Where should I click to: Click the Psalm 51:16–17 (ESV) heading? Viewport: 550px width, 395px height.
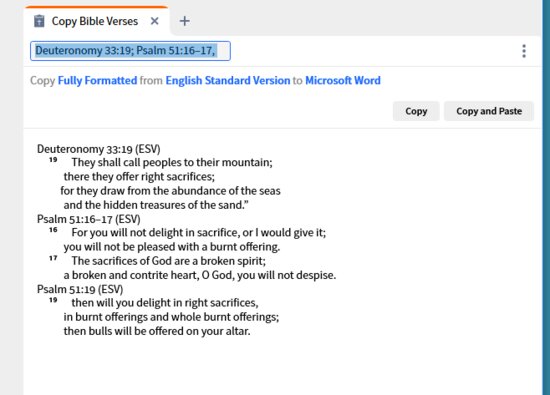(x=89, y=219)
